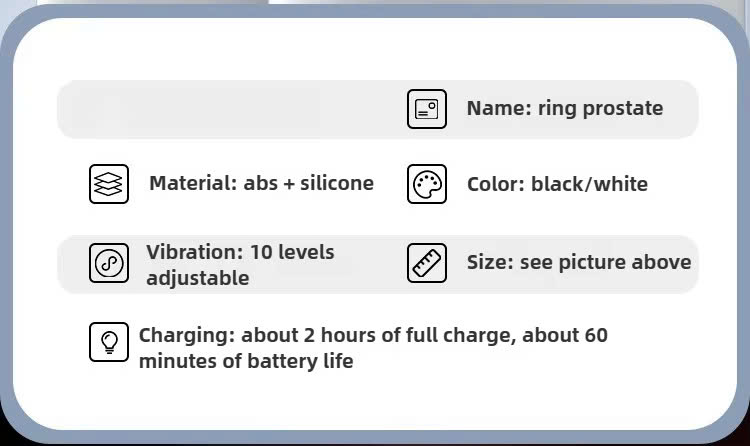This screenshot has width=750, height=446.
Task: Click 'Size: see picture above' text
Action: pyautogui.click(x=578, y=263)
